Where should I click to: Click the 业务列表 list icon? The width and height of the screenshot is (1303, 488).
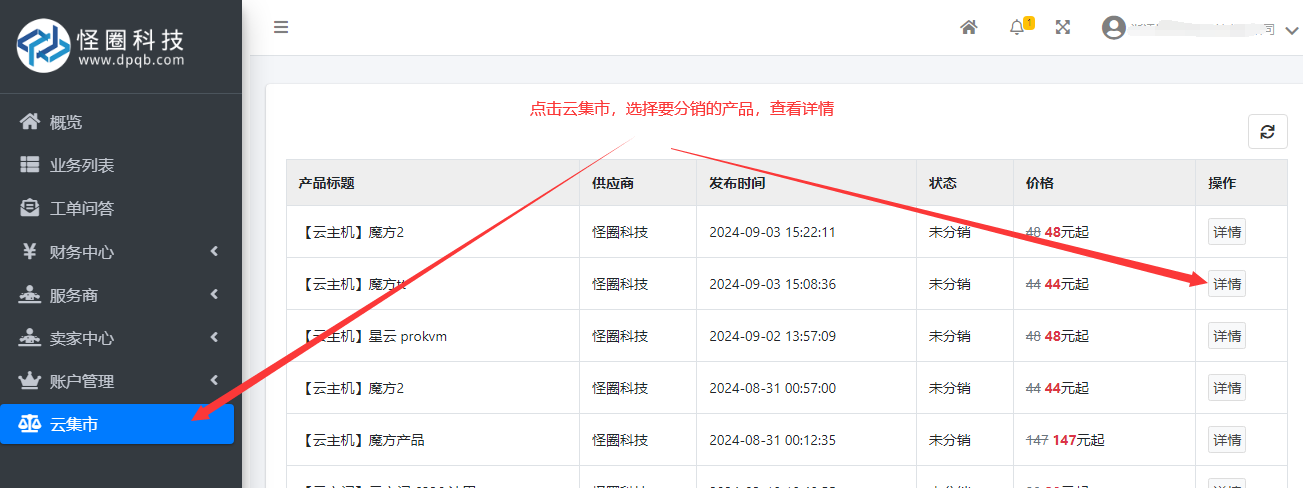tap(30, 165)
